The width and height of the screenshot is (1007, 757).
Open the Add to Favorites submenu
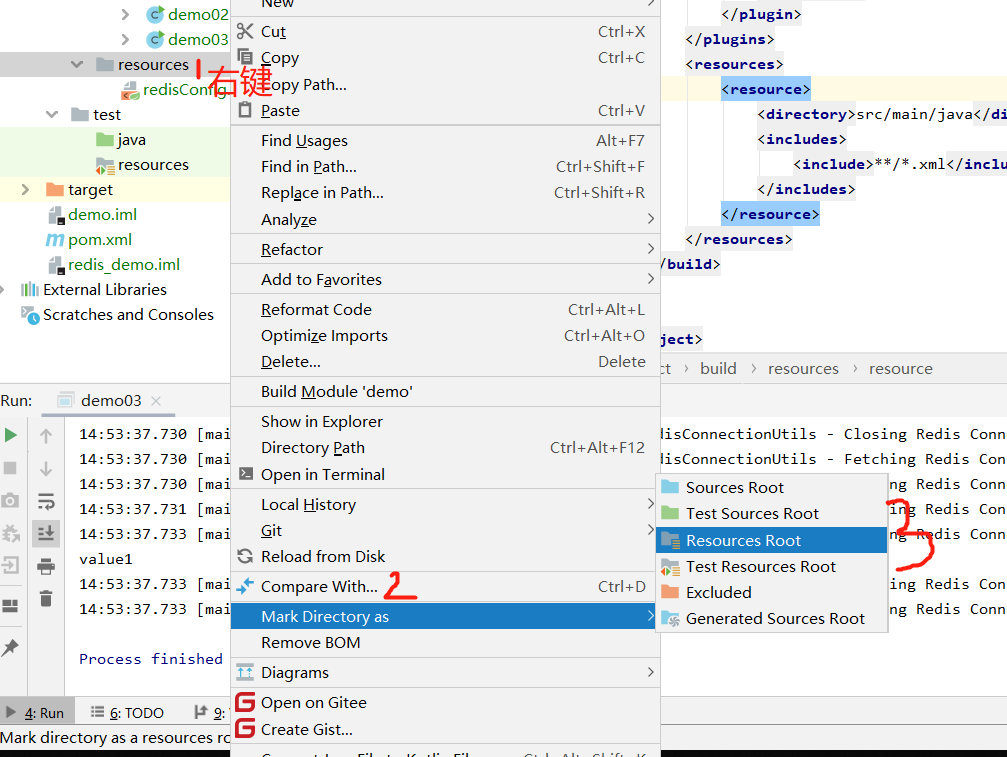(x=445, y=279)
